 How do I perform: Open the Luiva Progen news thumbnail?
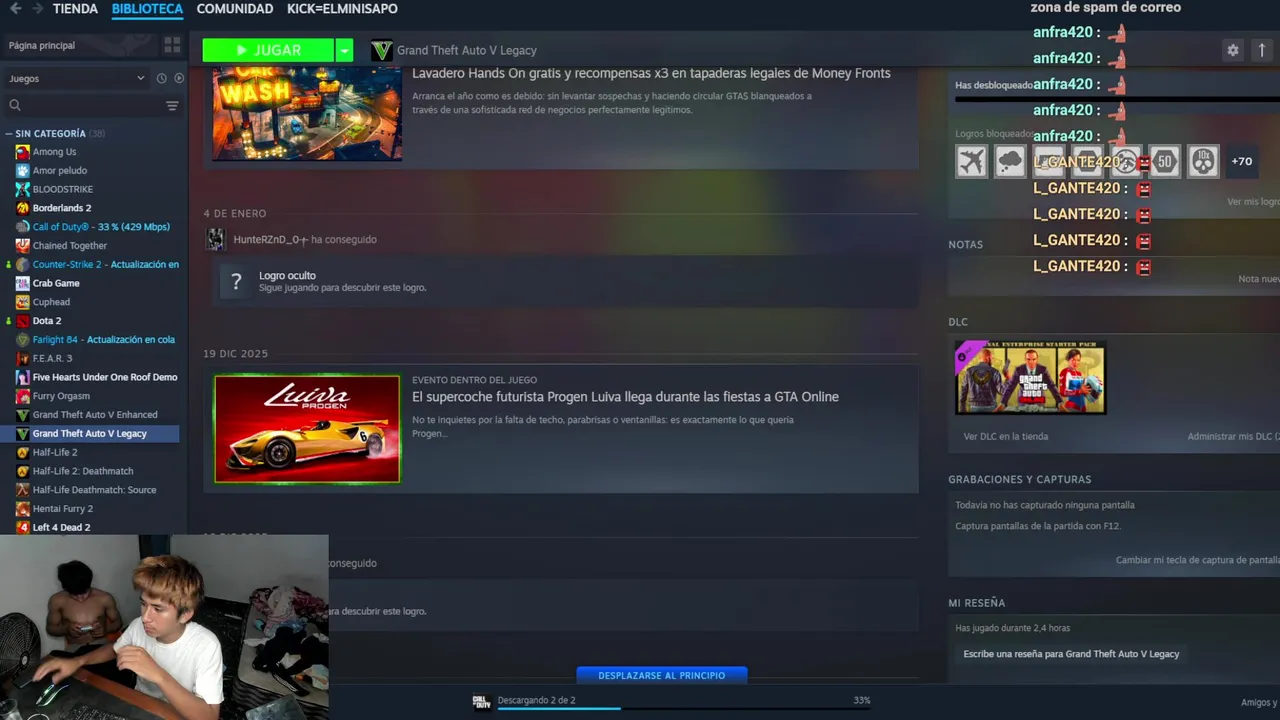click(x=307, y=428)
